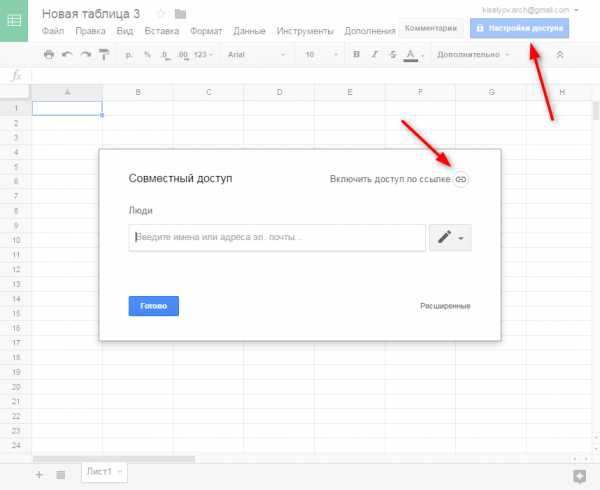Open the edit permission pencil dropdown
This screenshot has width=600, height=490.
click(x=450, y=238)
